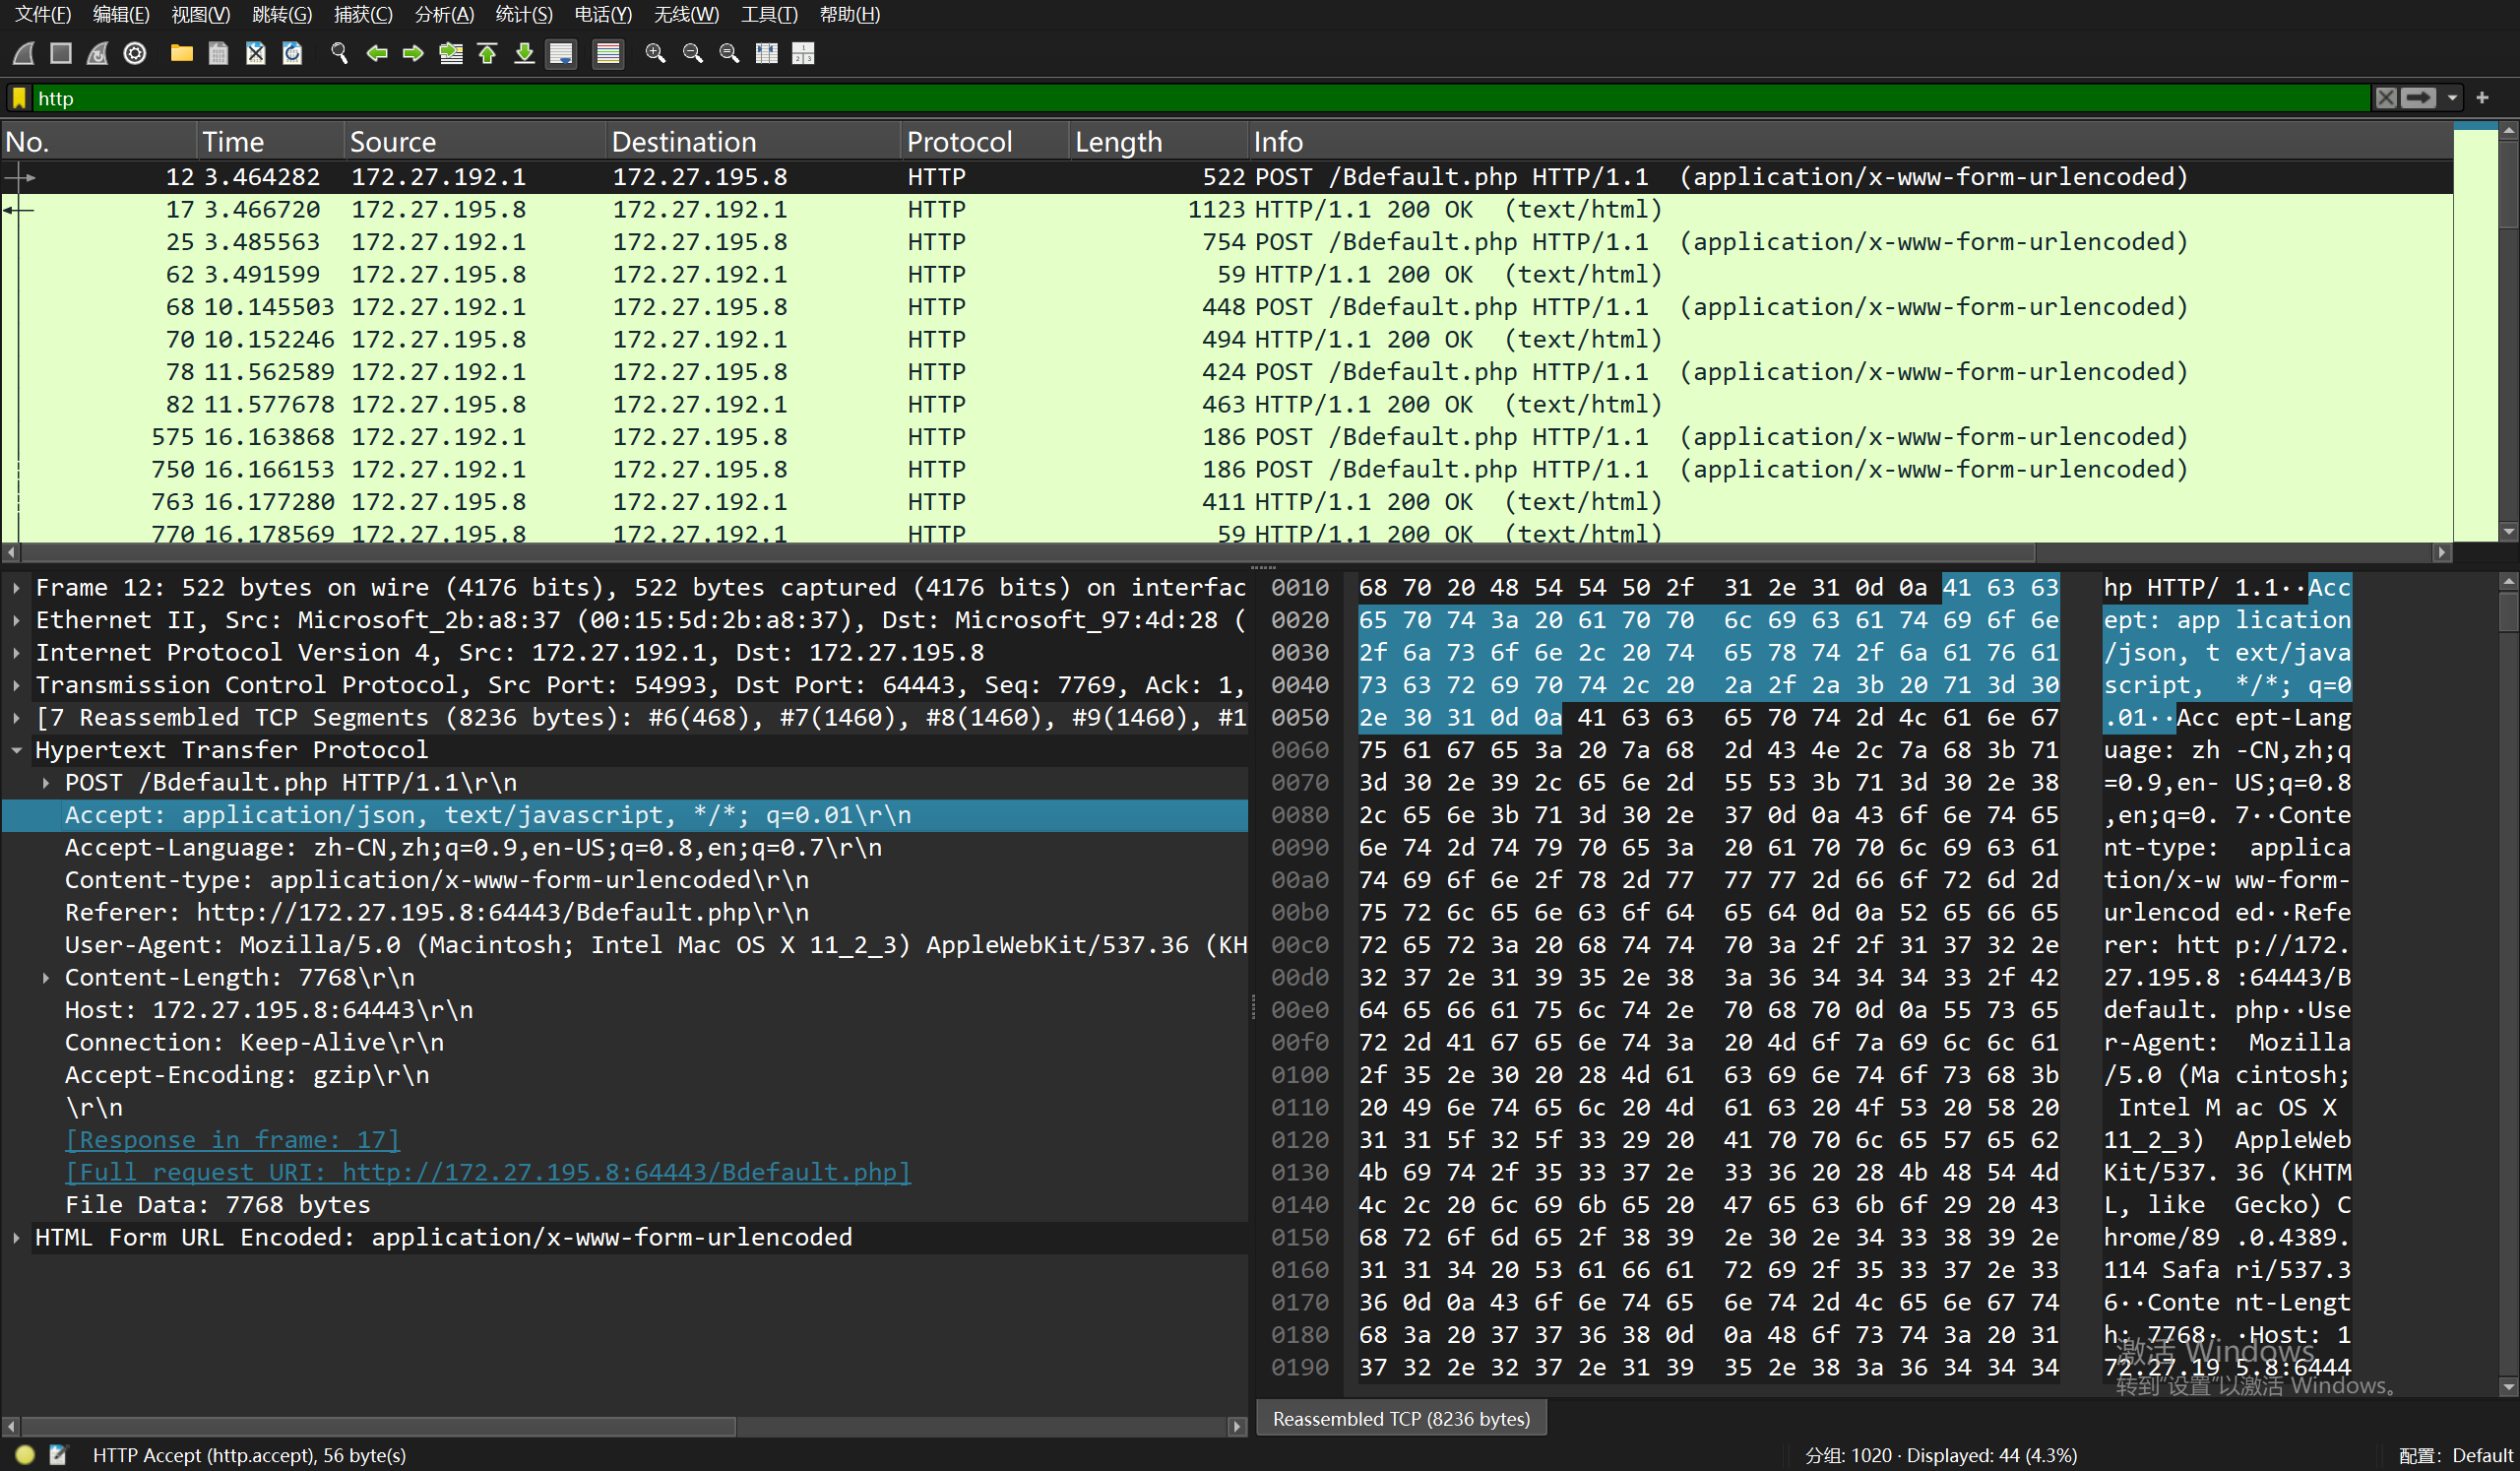
Task: Click the open capture file folder icon
Action: [181, 54]
